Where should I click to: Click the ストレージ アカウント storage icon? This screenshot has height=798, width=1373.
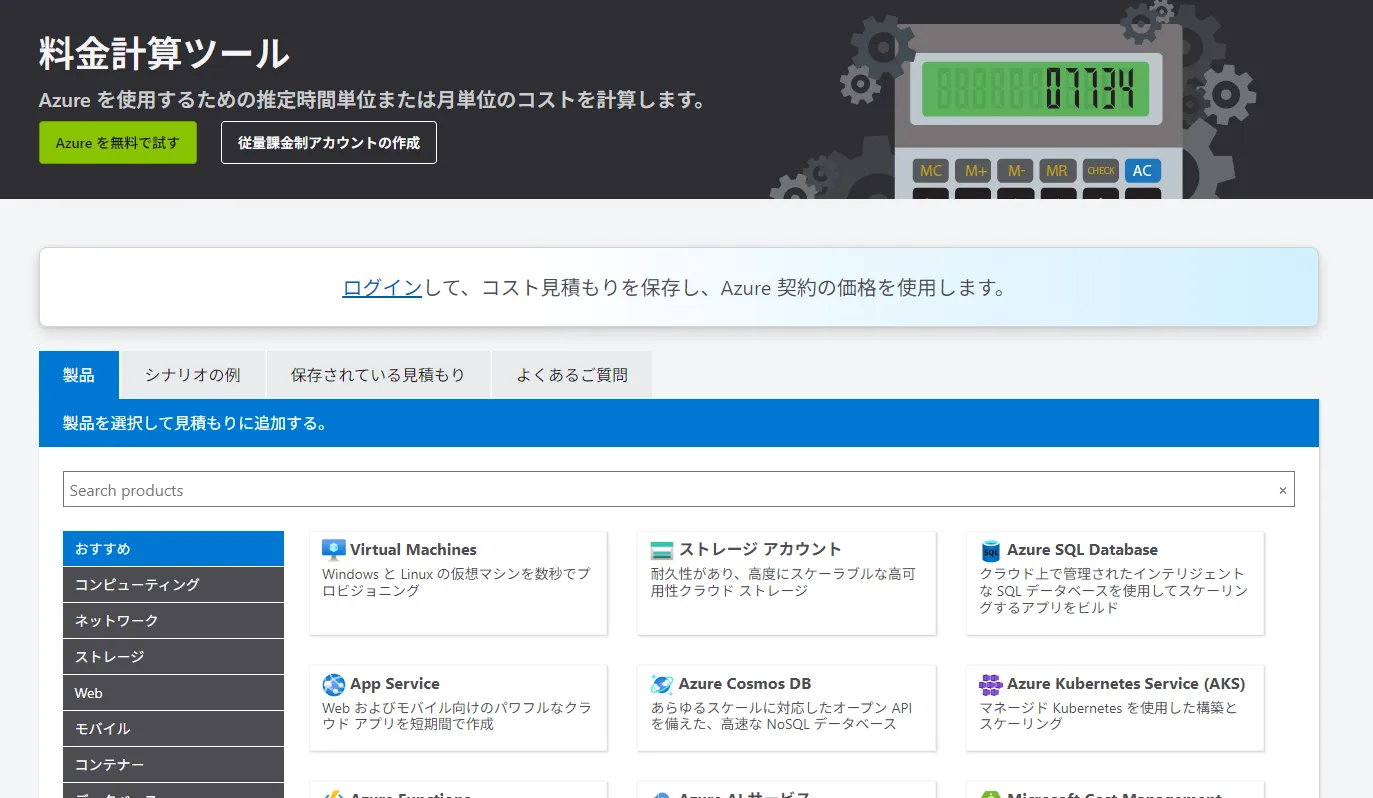(662, 550)
